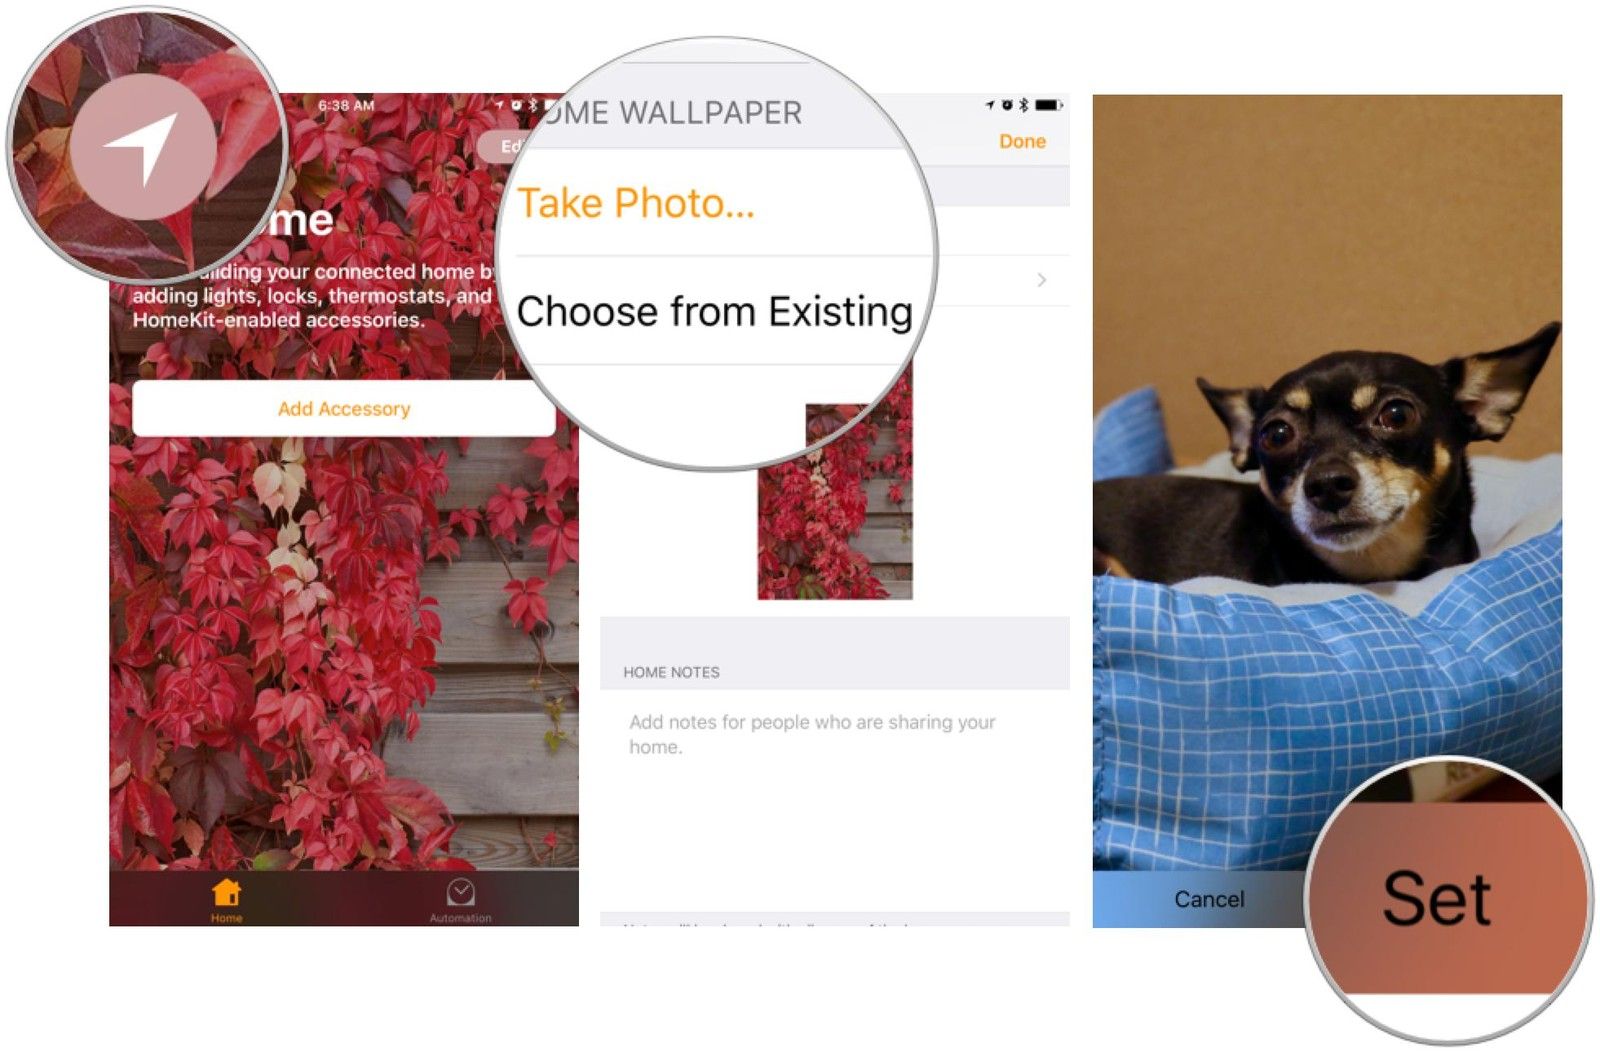Tap location arrow in settings status bar
Image resolution: width=1600 pixels, height=1052 pixels.
[x=990, y=104]
